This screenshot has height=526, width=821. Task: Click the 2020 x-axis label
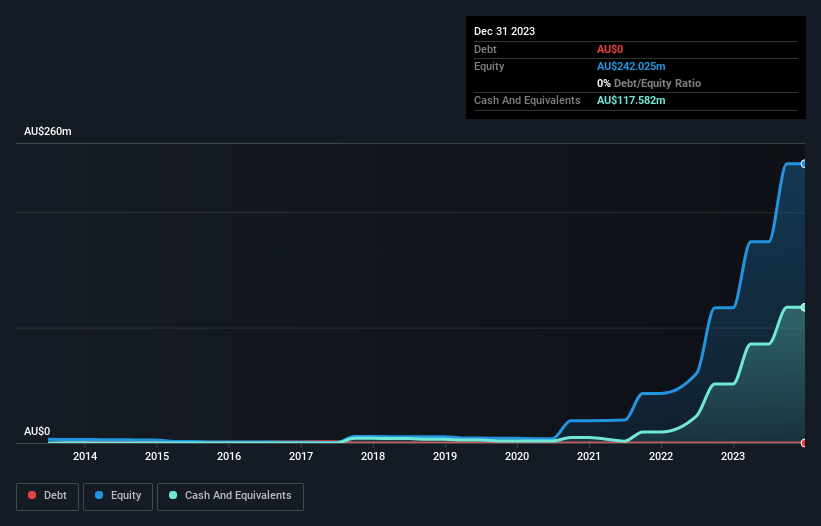point(517,456)
